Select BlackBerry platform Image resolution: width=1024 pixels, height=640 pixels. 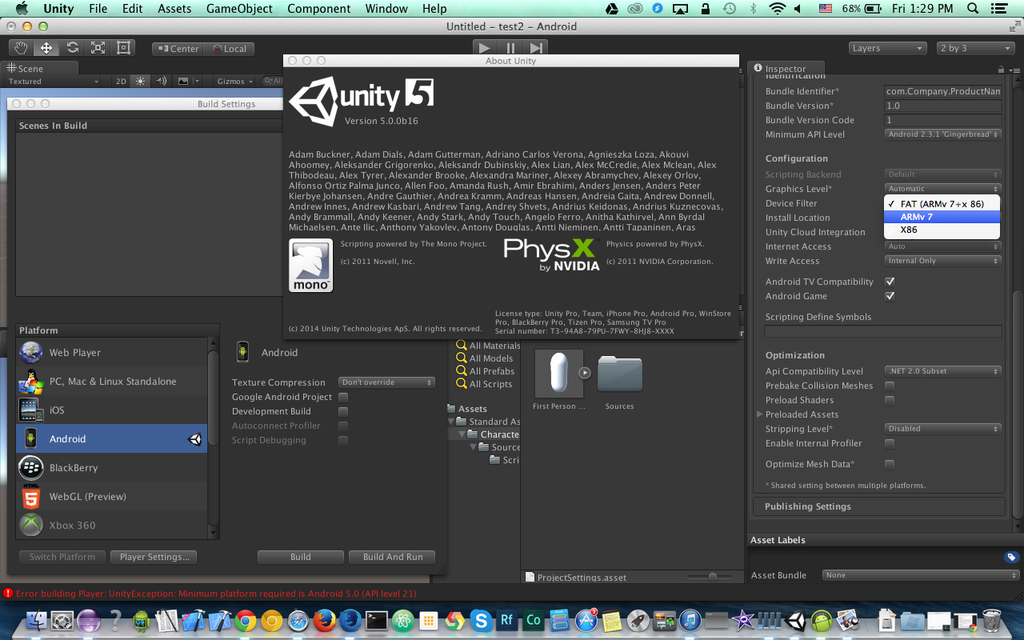click(112, 468)
